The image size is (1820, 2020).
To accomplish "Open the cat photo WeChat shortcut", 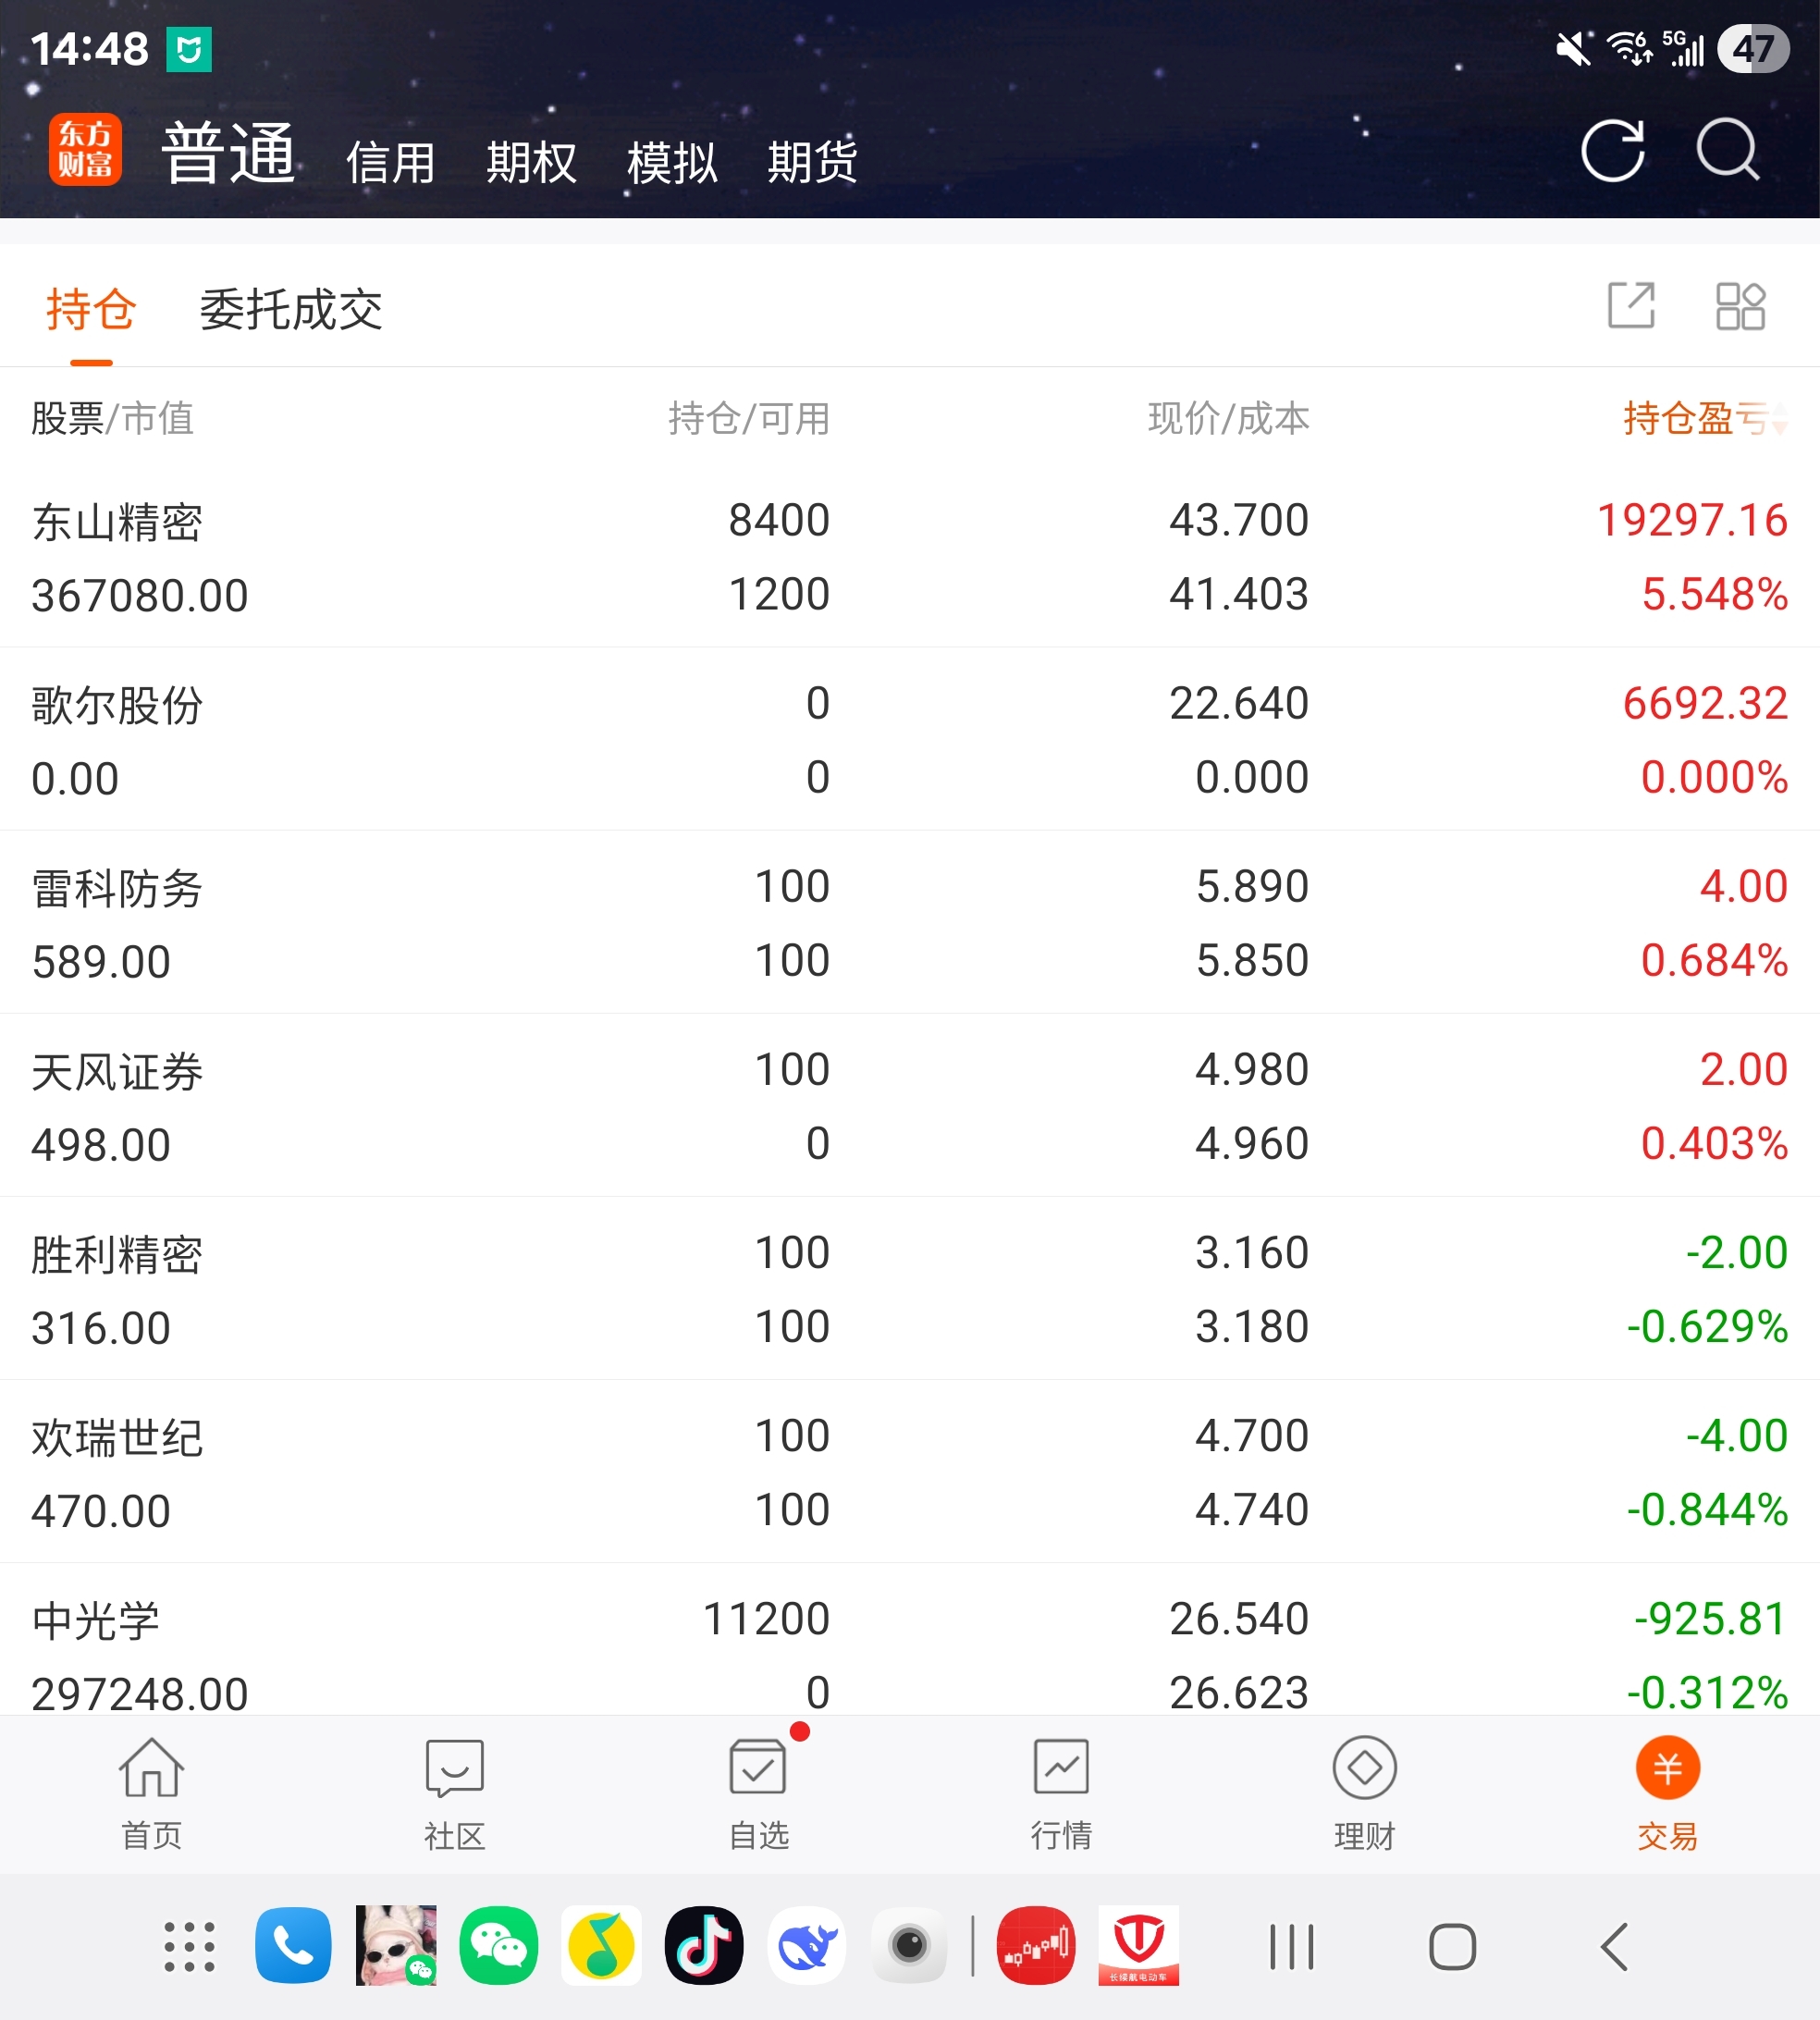I will click(396, 1945).
